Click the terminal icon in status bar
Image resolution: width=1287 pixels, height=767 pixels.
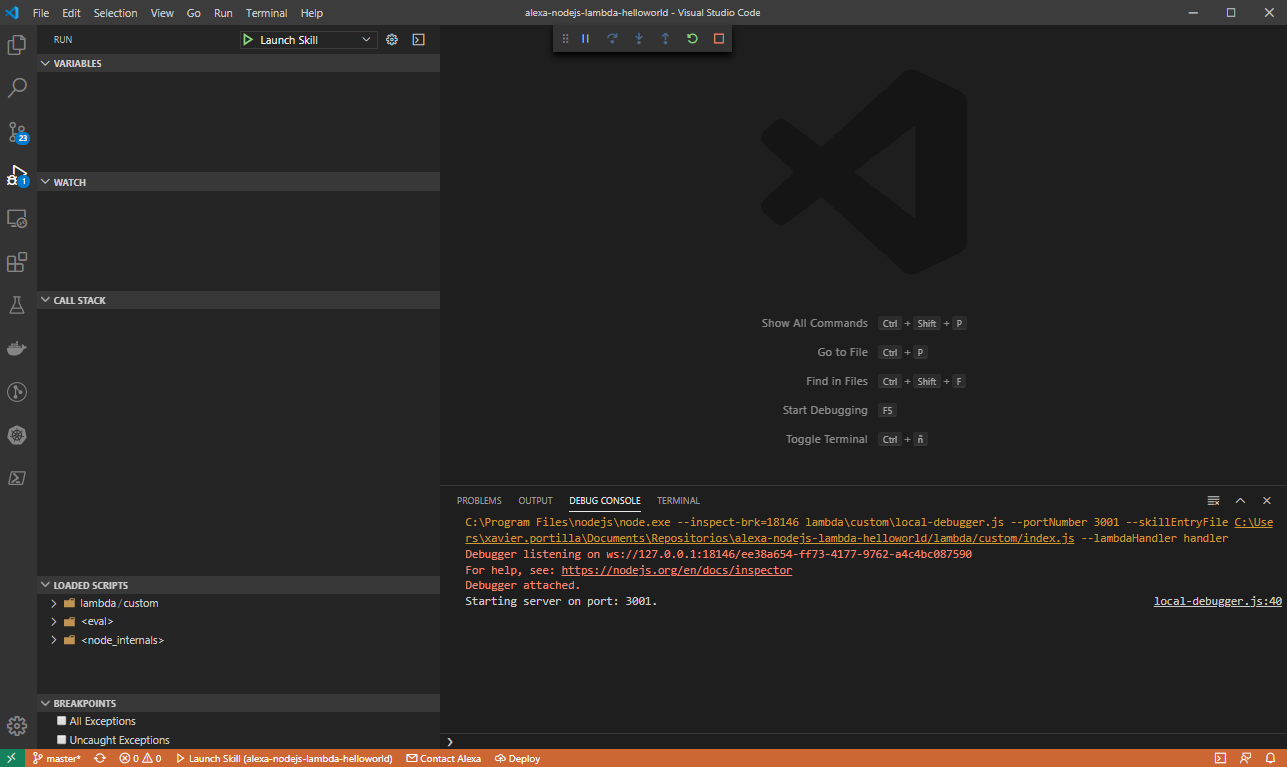tap(1220, 758)
